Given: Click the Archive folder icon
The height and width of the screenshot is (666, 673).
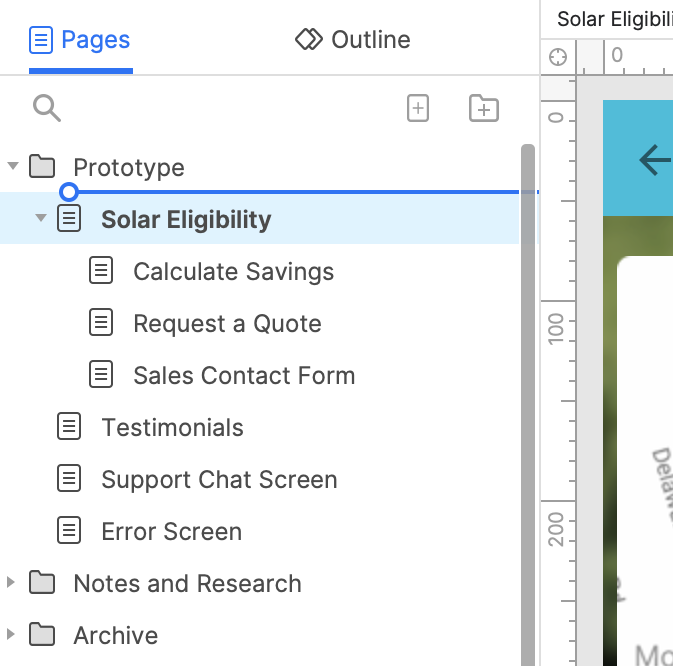Looking at the screenshot, I should click(42, 635).
